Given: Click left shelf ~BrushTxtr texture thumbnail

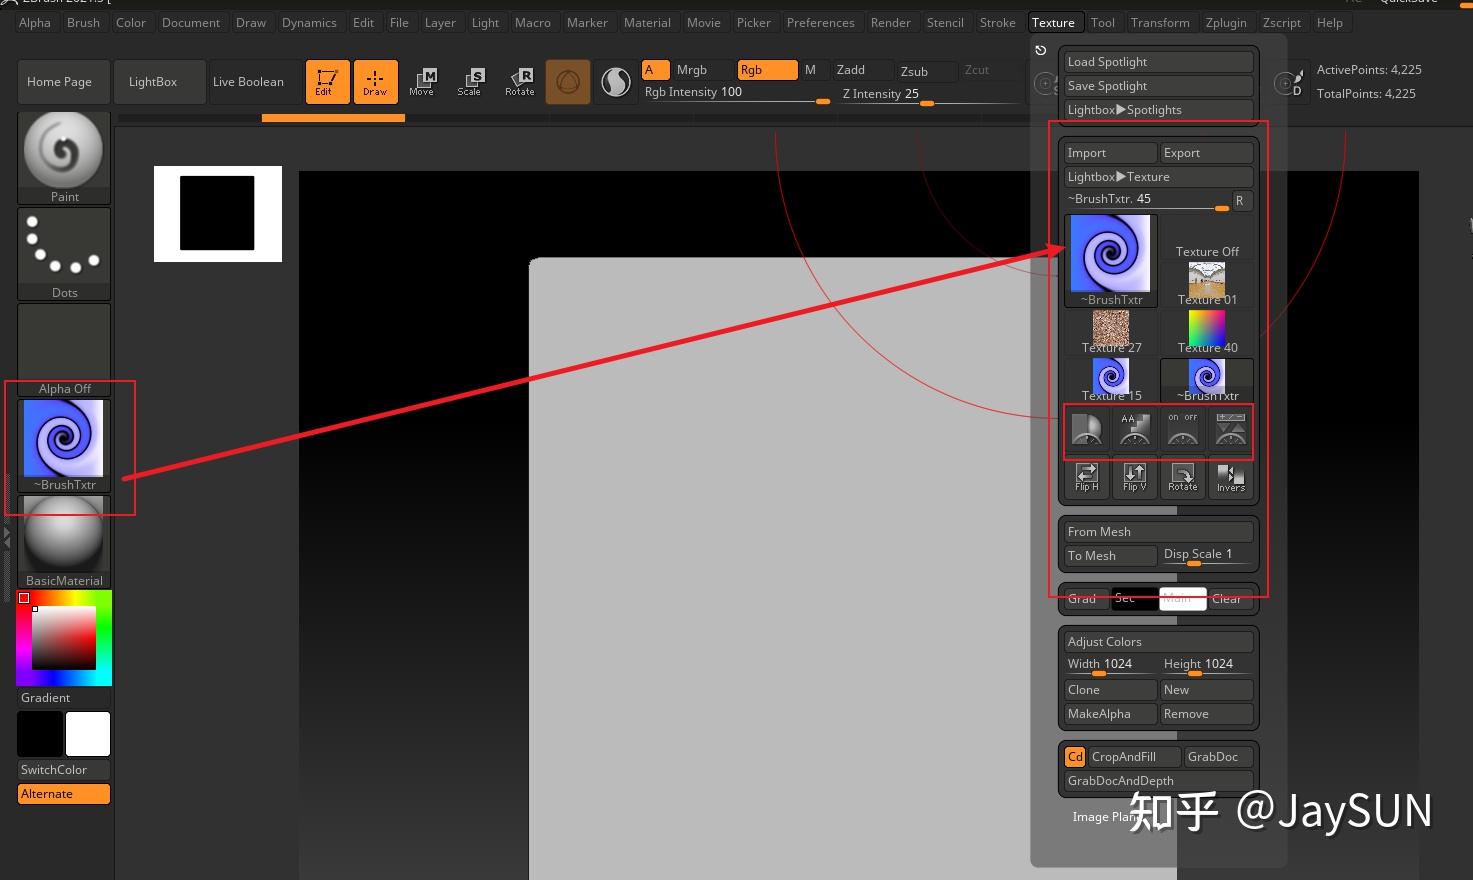Looking at the screenshot, I should point(64,445).
